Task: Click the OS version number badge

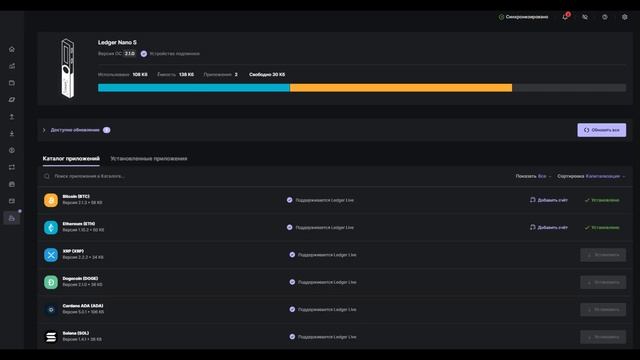Action: 129,54
